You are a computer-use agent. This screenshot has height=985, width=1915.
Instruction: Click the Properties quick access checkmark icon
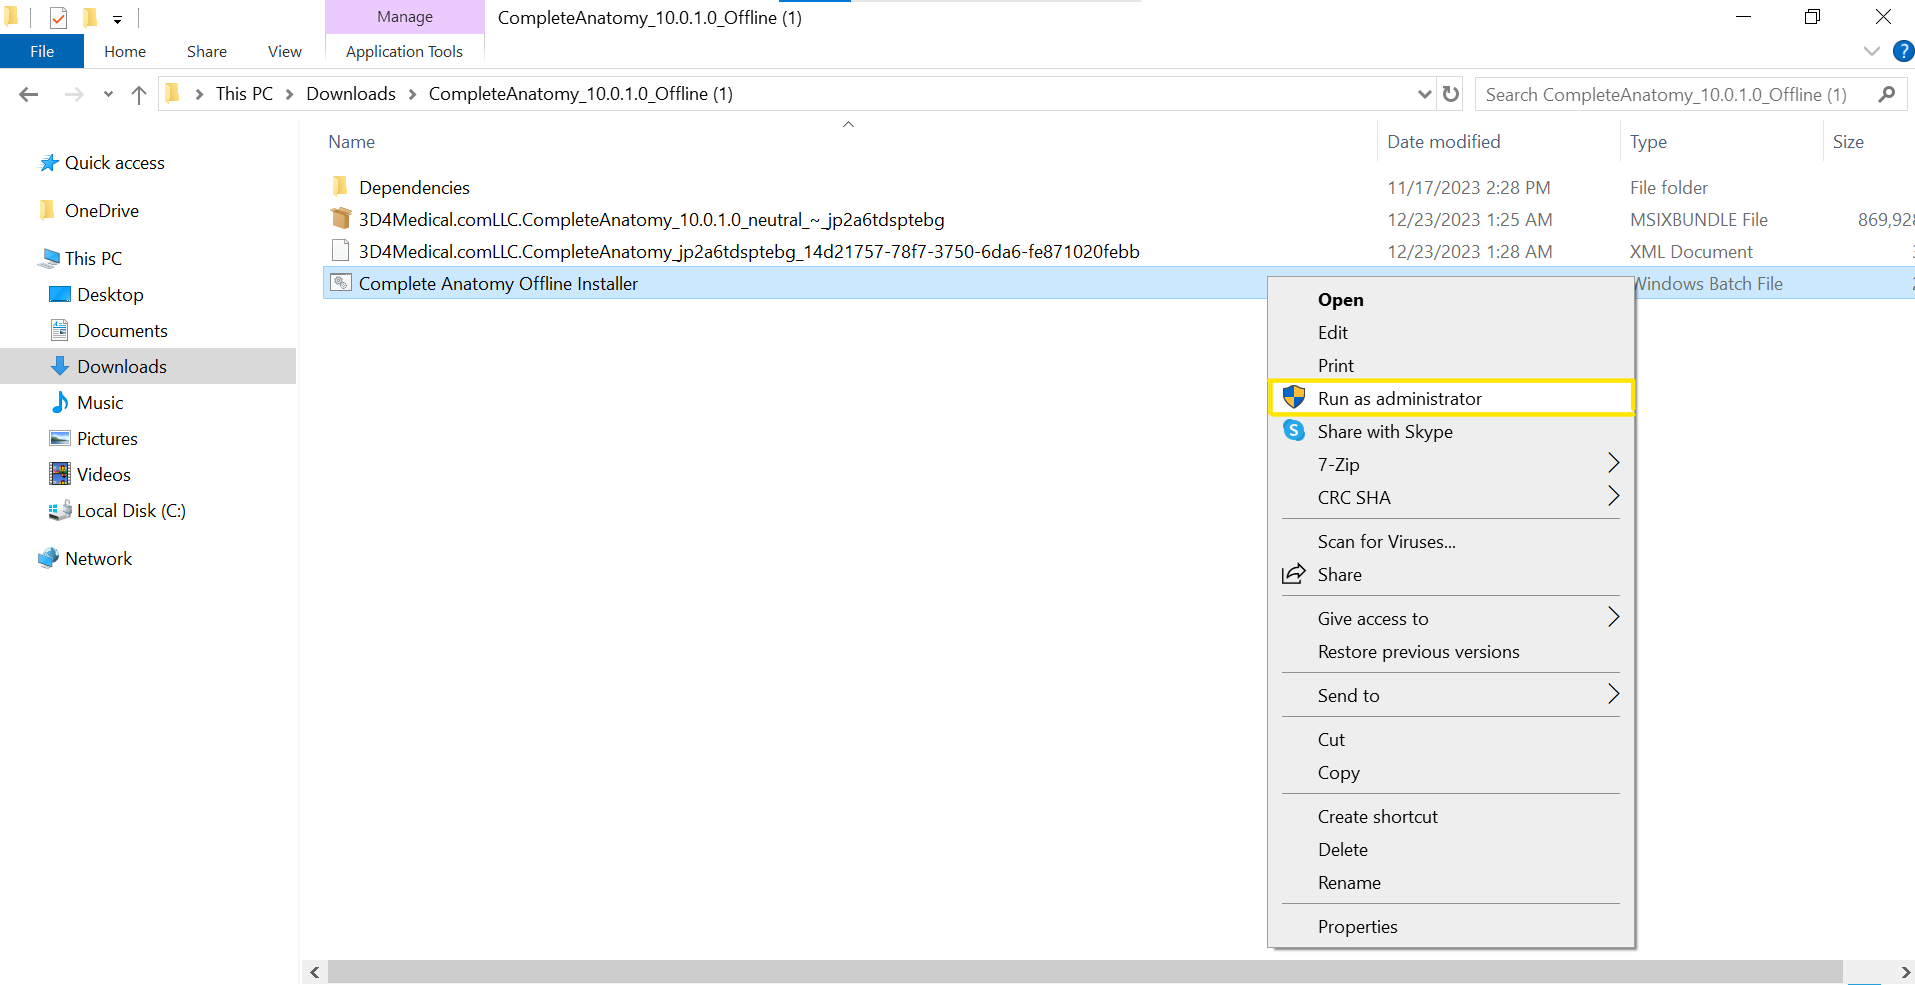point(58,17)
